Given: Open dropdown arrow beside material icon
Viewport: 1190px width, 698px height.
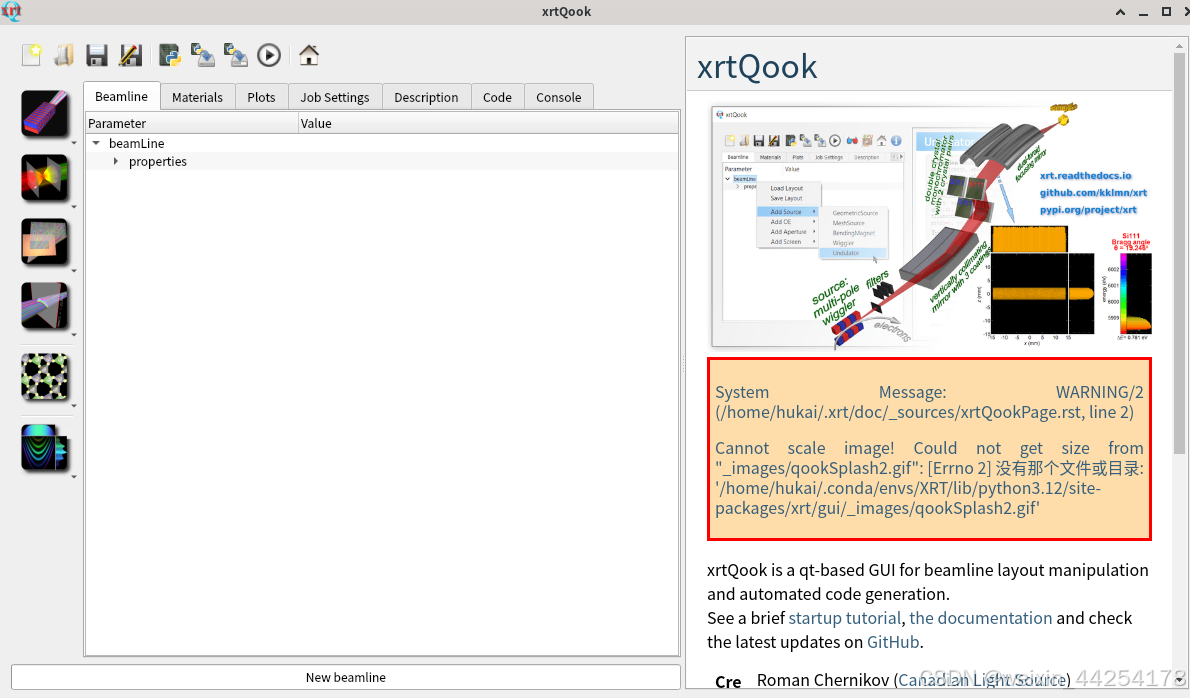Looking at the screenshot, I should coord(74,406).
